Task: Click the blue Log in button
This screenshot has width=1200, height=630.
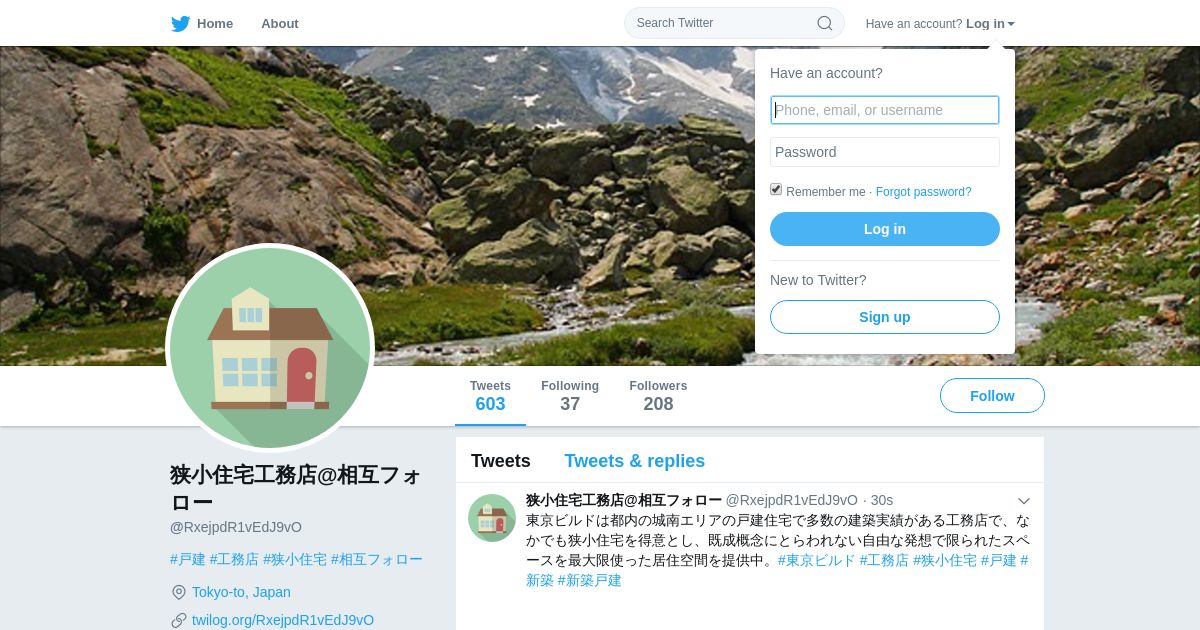Action: [885, 229]
